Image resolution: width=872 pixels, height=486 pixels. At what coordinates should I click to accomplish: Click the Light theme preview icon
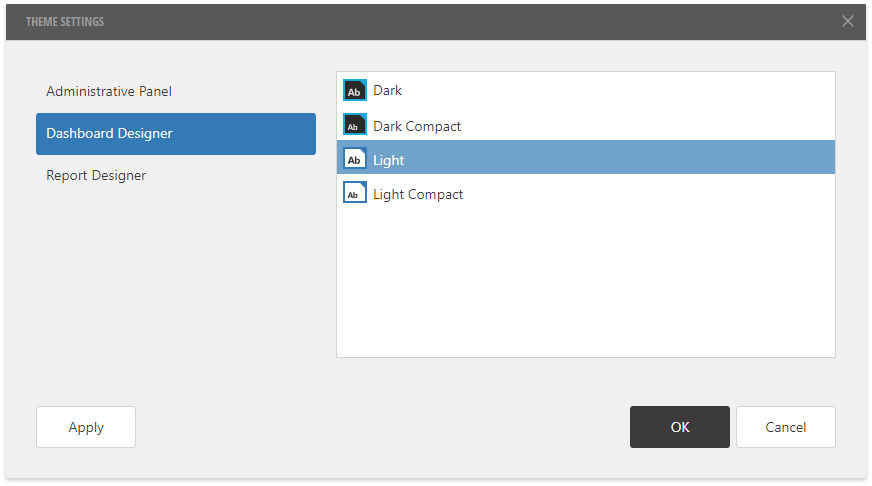coord(355,159)
